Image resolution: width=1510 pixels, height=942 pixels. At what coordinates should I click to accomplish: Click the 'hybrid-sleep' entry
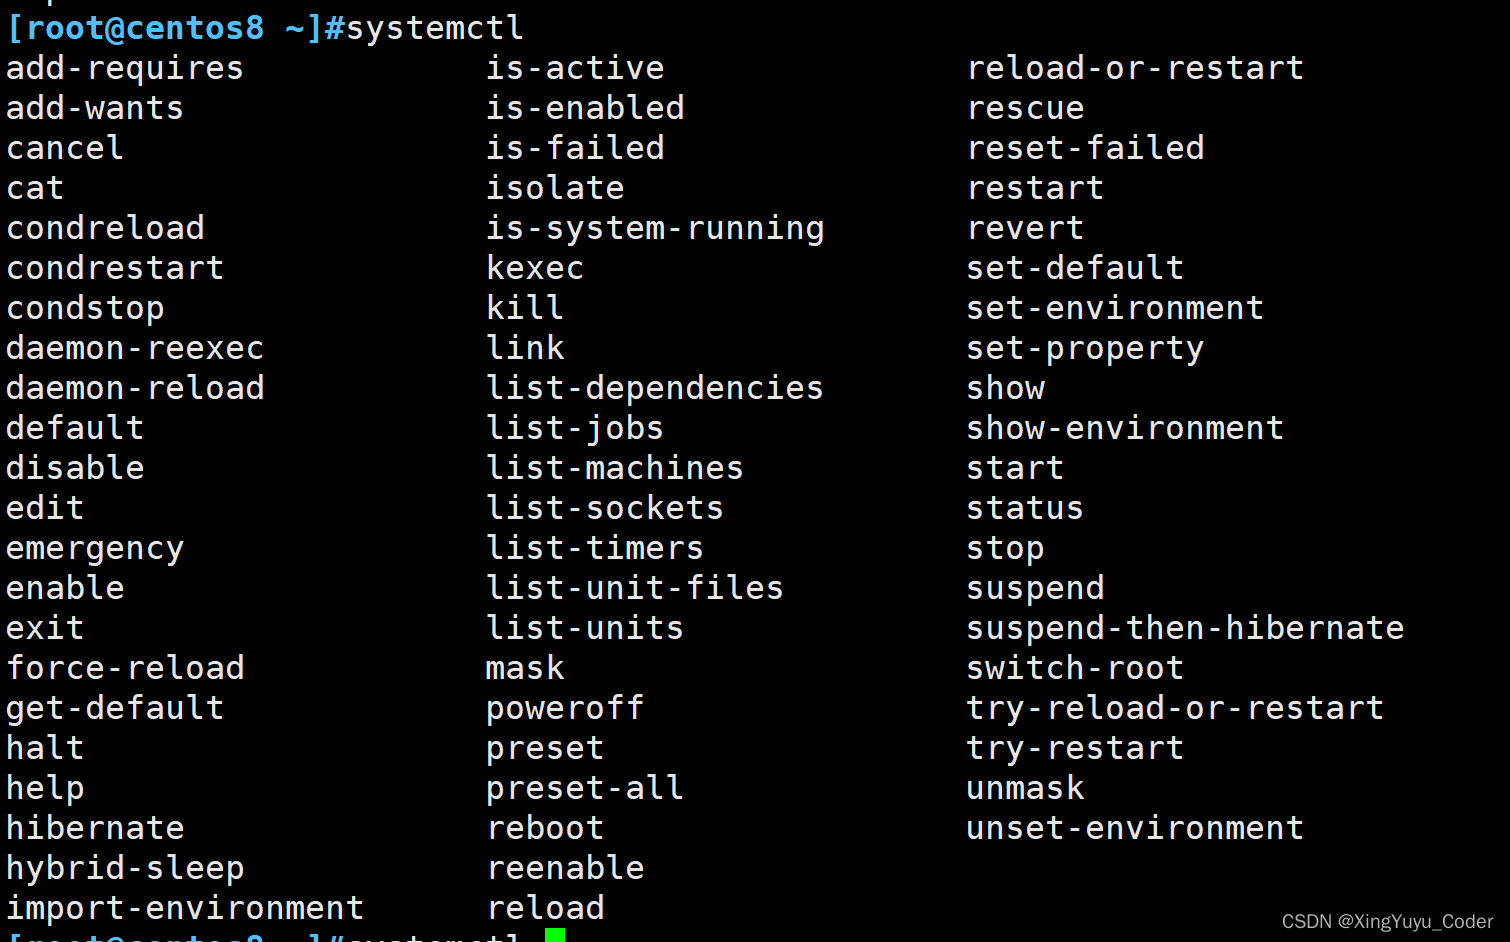coord(125,868)
